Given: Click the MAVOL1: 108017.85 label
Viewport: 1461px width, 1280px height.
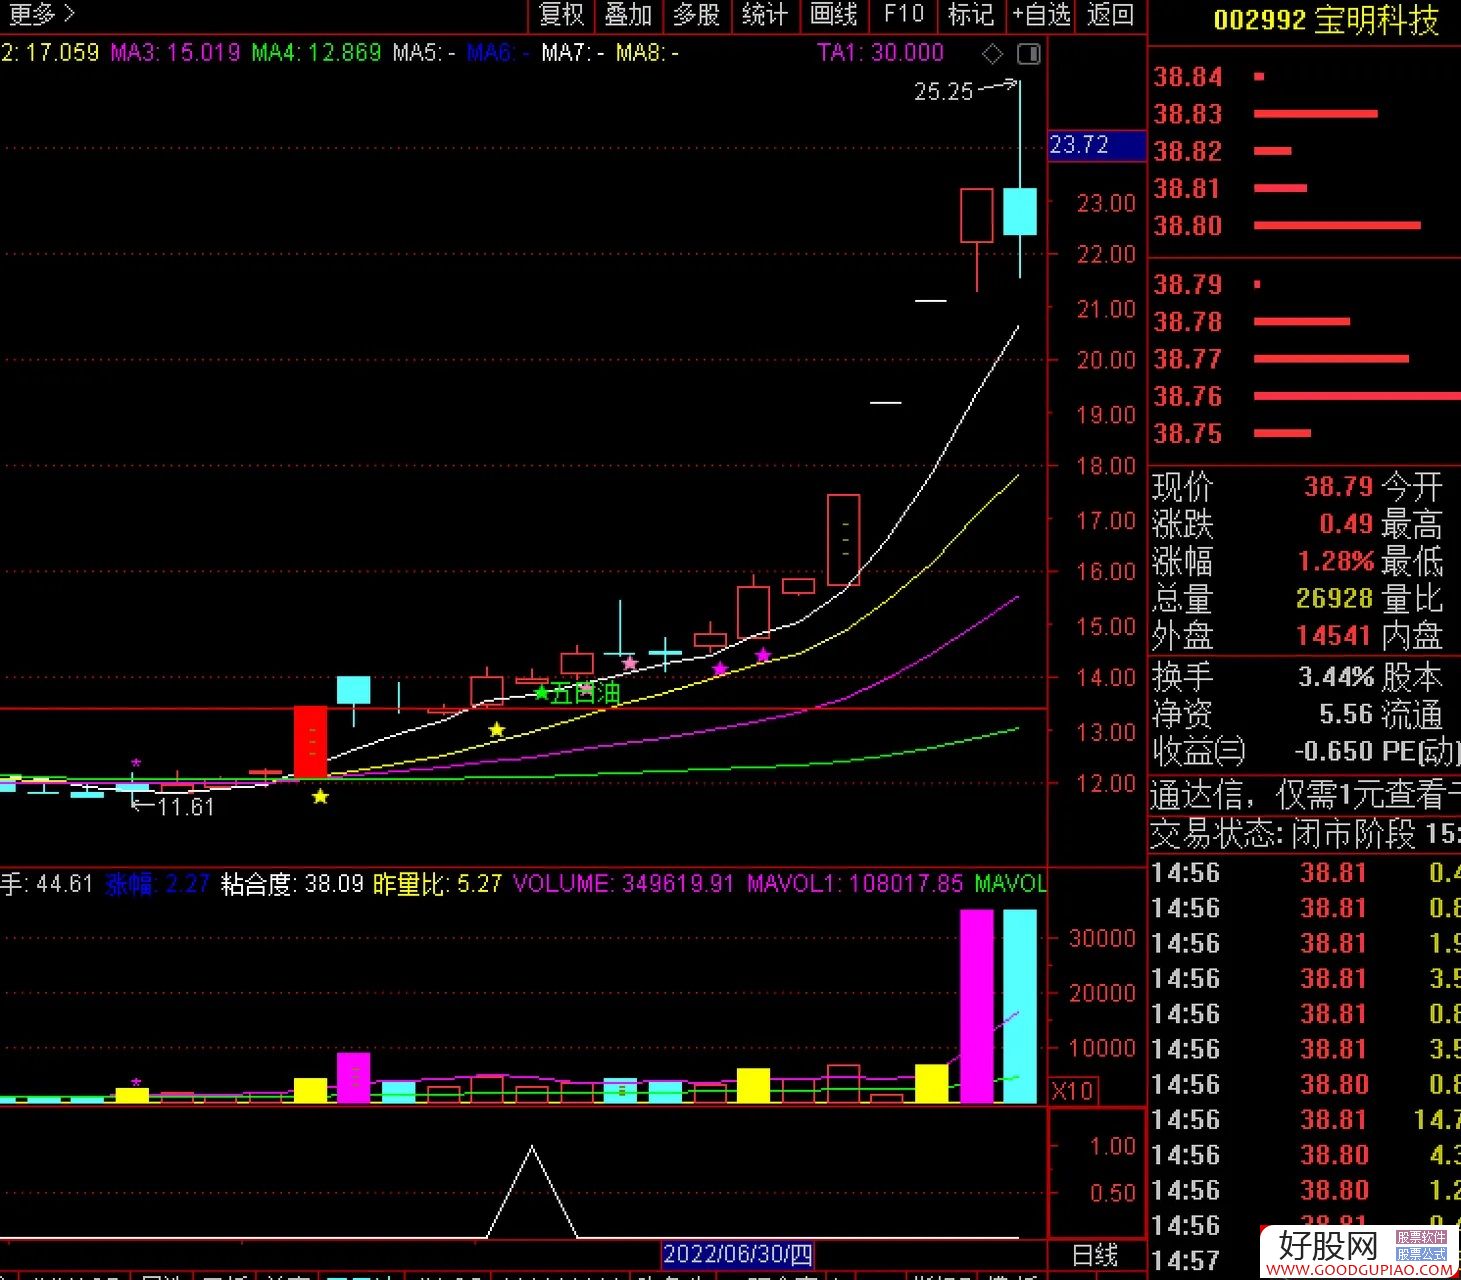Looking at the screenshot, I should (x=855, y=884).
